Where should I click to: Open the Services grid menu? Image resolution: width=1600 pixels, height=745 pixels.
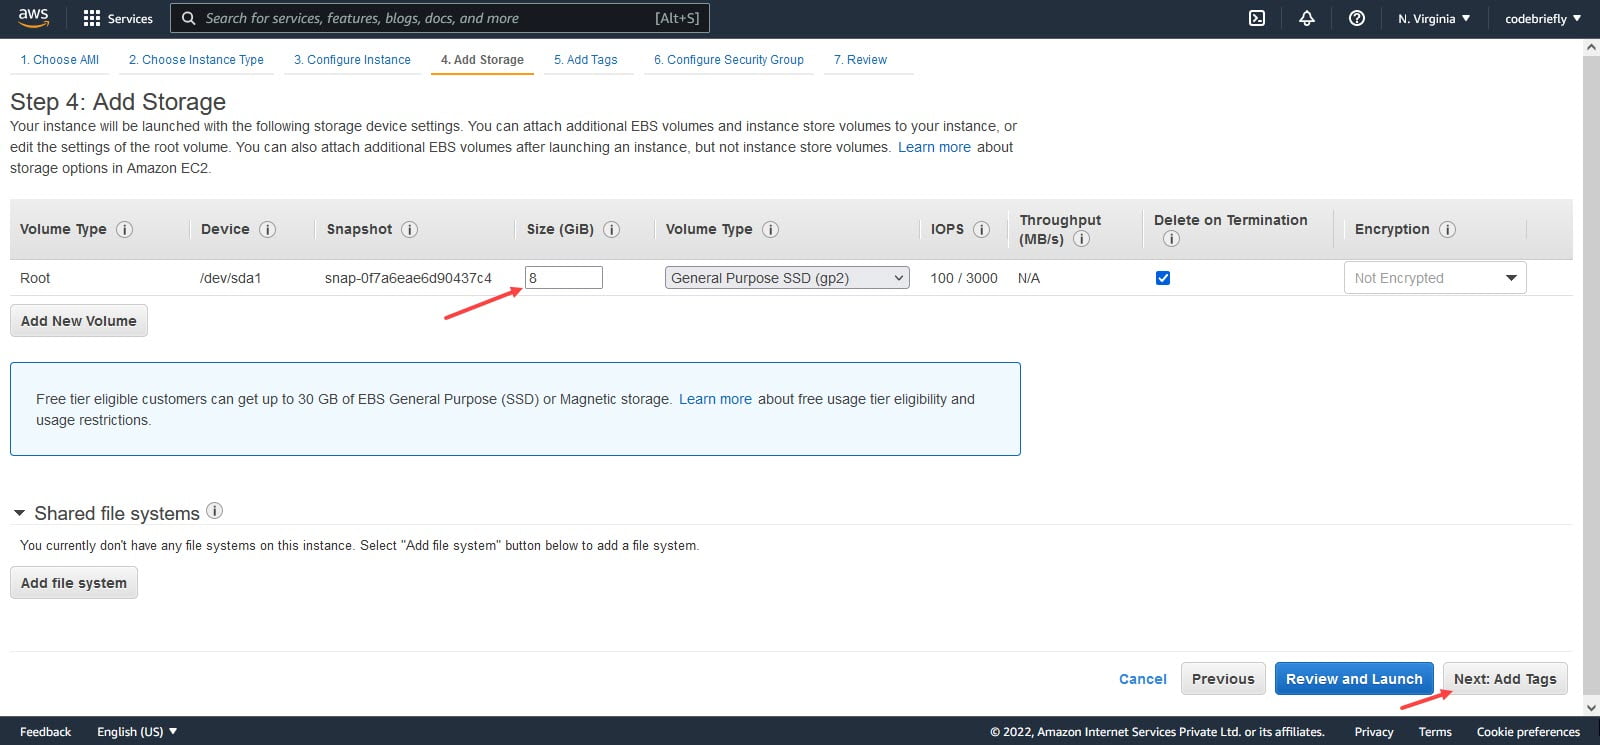(118, 18)
